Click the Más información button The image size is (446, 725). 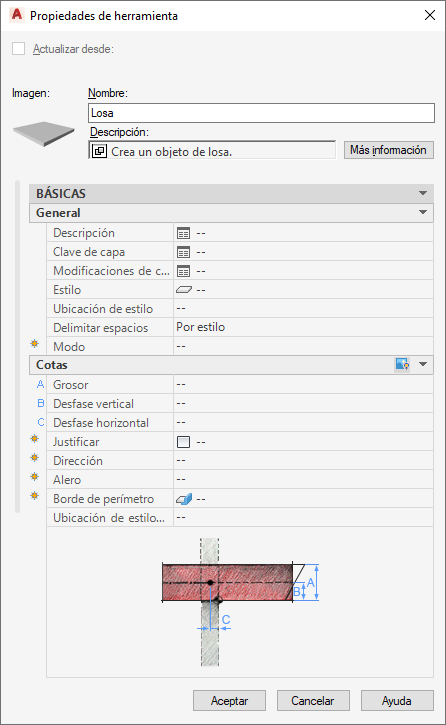tap(389, 150)
